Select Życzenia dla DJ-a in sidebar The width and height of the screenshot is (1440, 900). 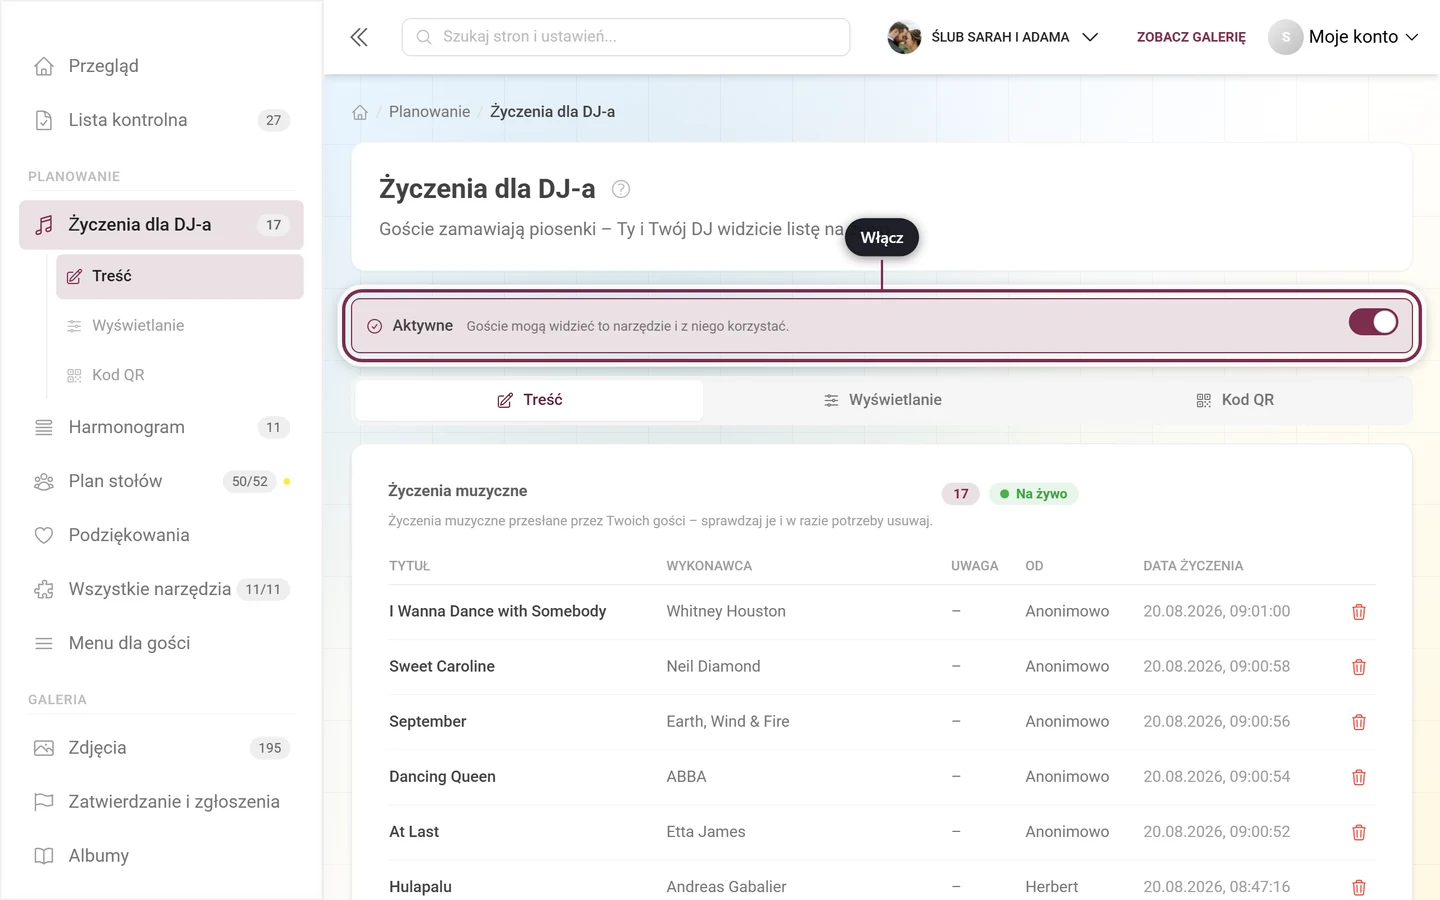(161, 225)
